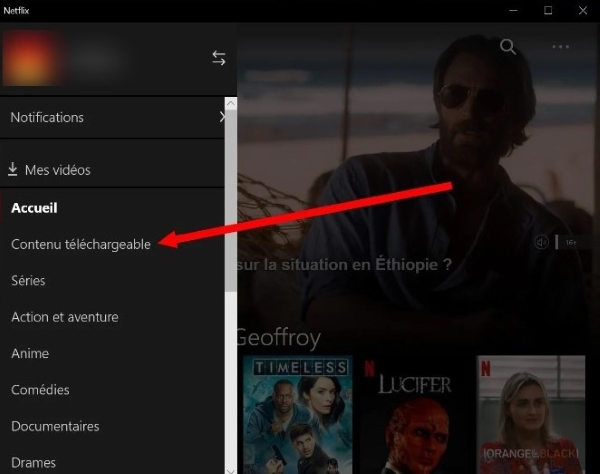Click the switch profile arrows icon
The width and height of the screenshot is (600, 474).
coord(219,58)
